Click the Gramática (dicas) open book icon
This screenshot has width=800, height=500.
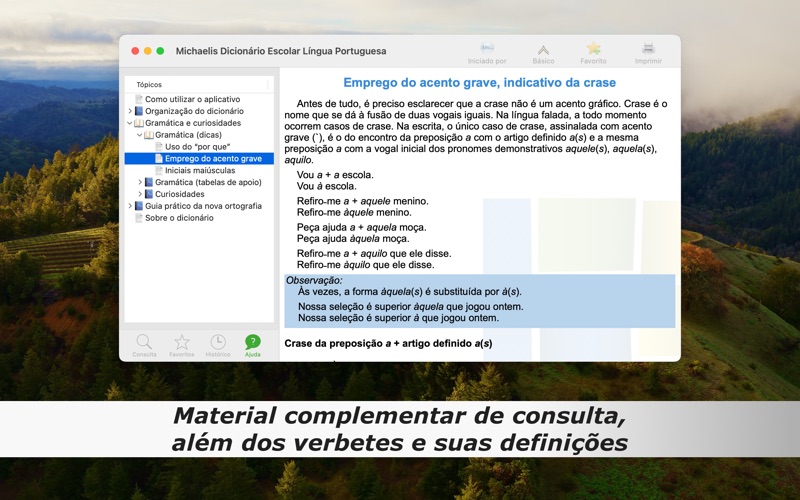coord(148,135)
